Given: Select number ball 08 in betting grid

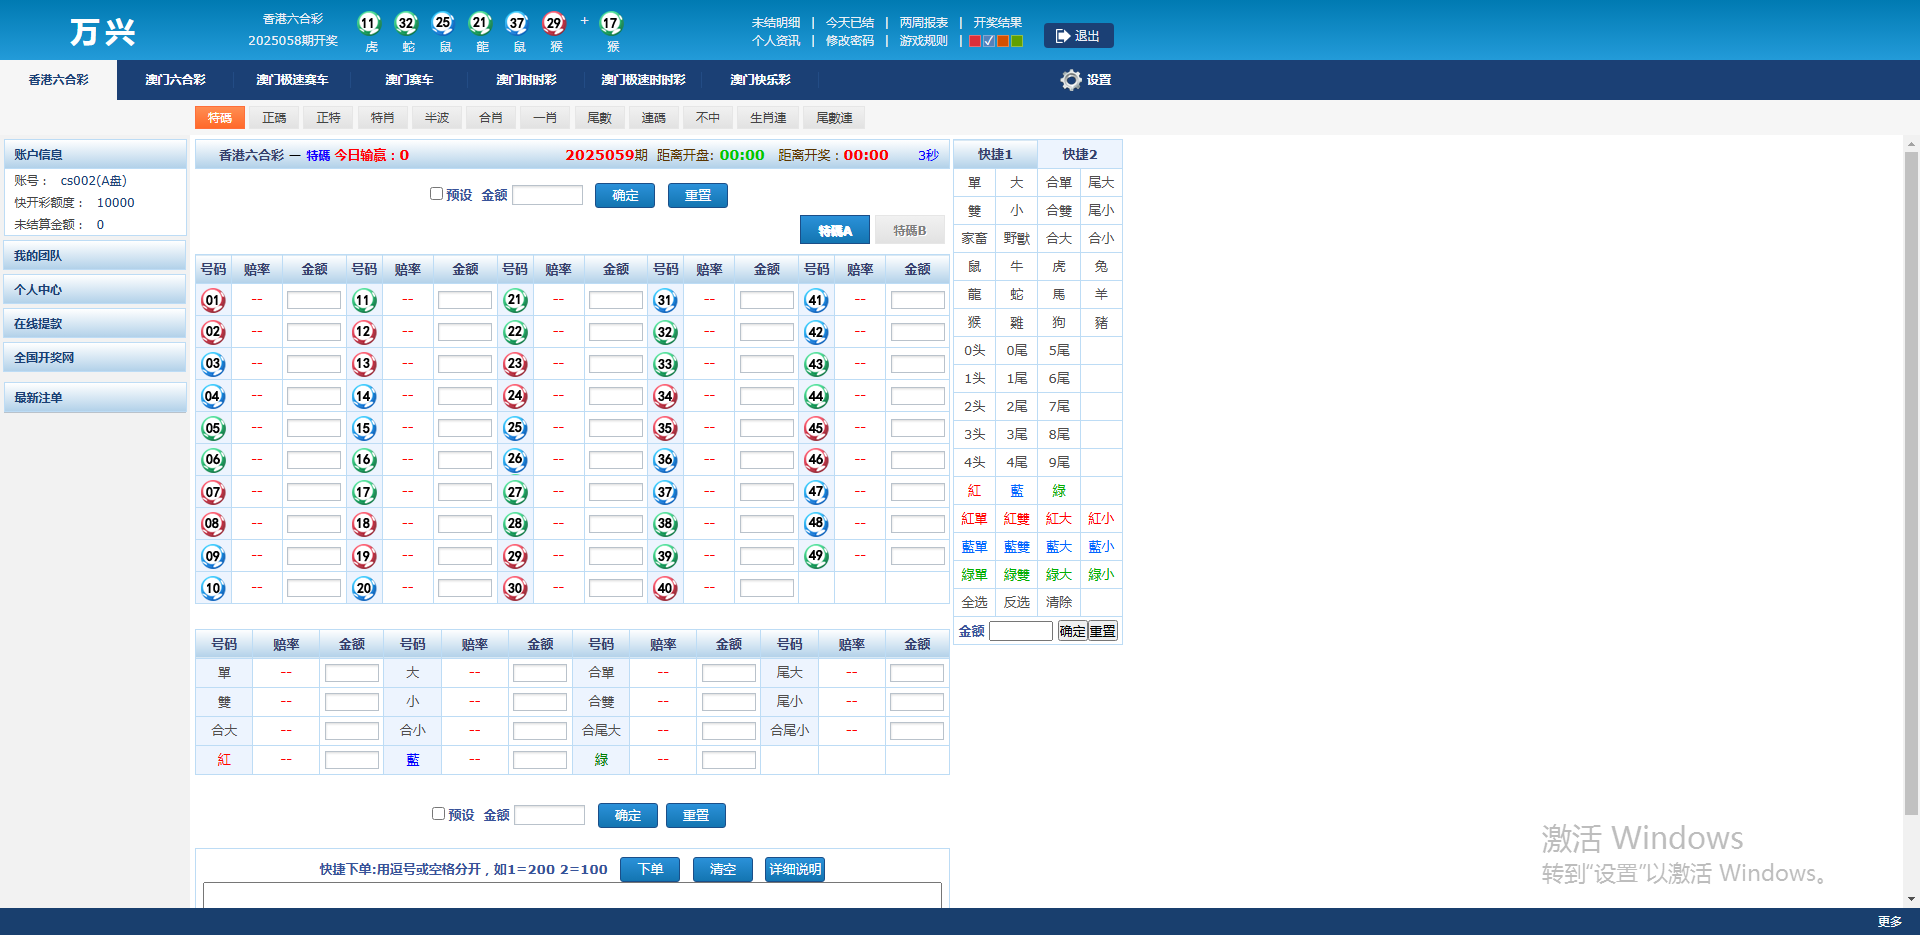Looking at the screenshot, I should [x=213, y=524].
